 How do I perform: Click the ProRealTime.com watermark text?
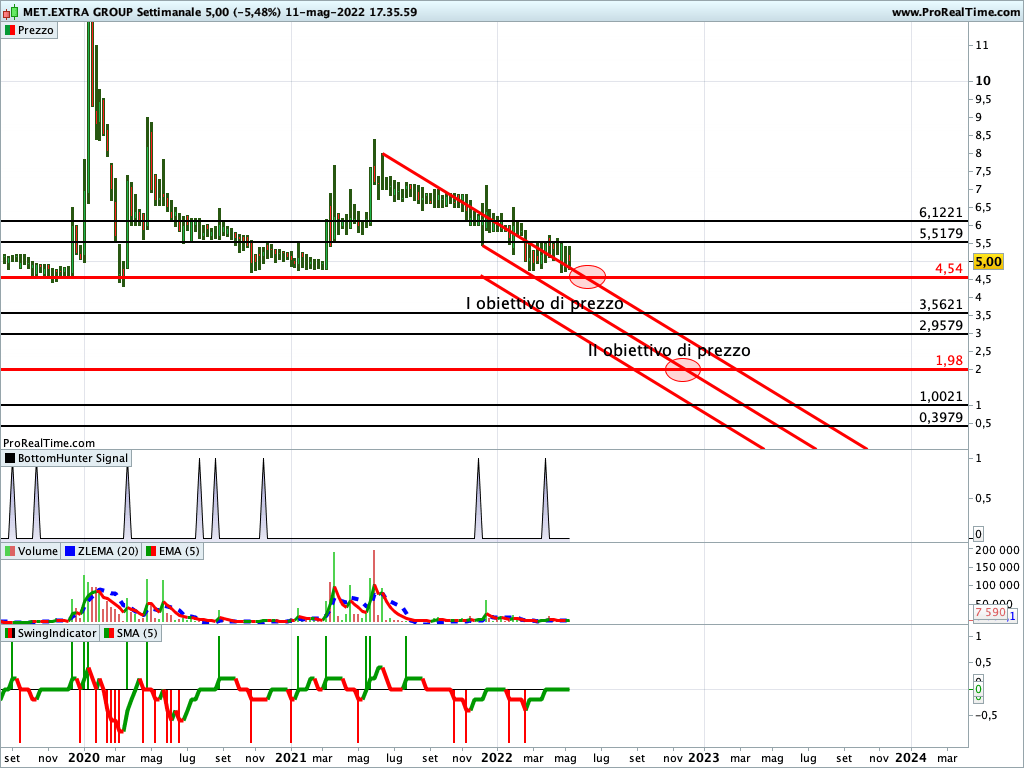pyautogui.click(x=49, y=442)
